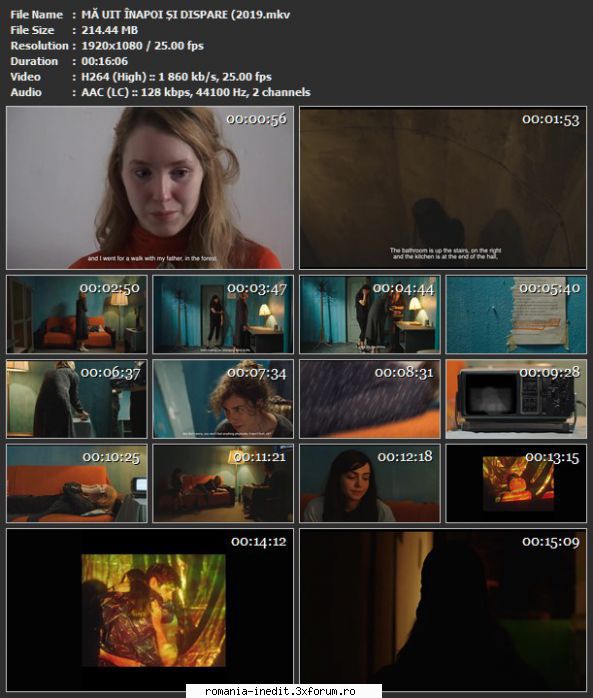Select the frame stamped 00:03:47
This screenshot has height=698, width=593.
point(223,314)
